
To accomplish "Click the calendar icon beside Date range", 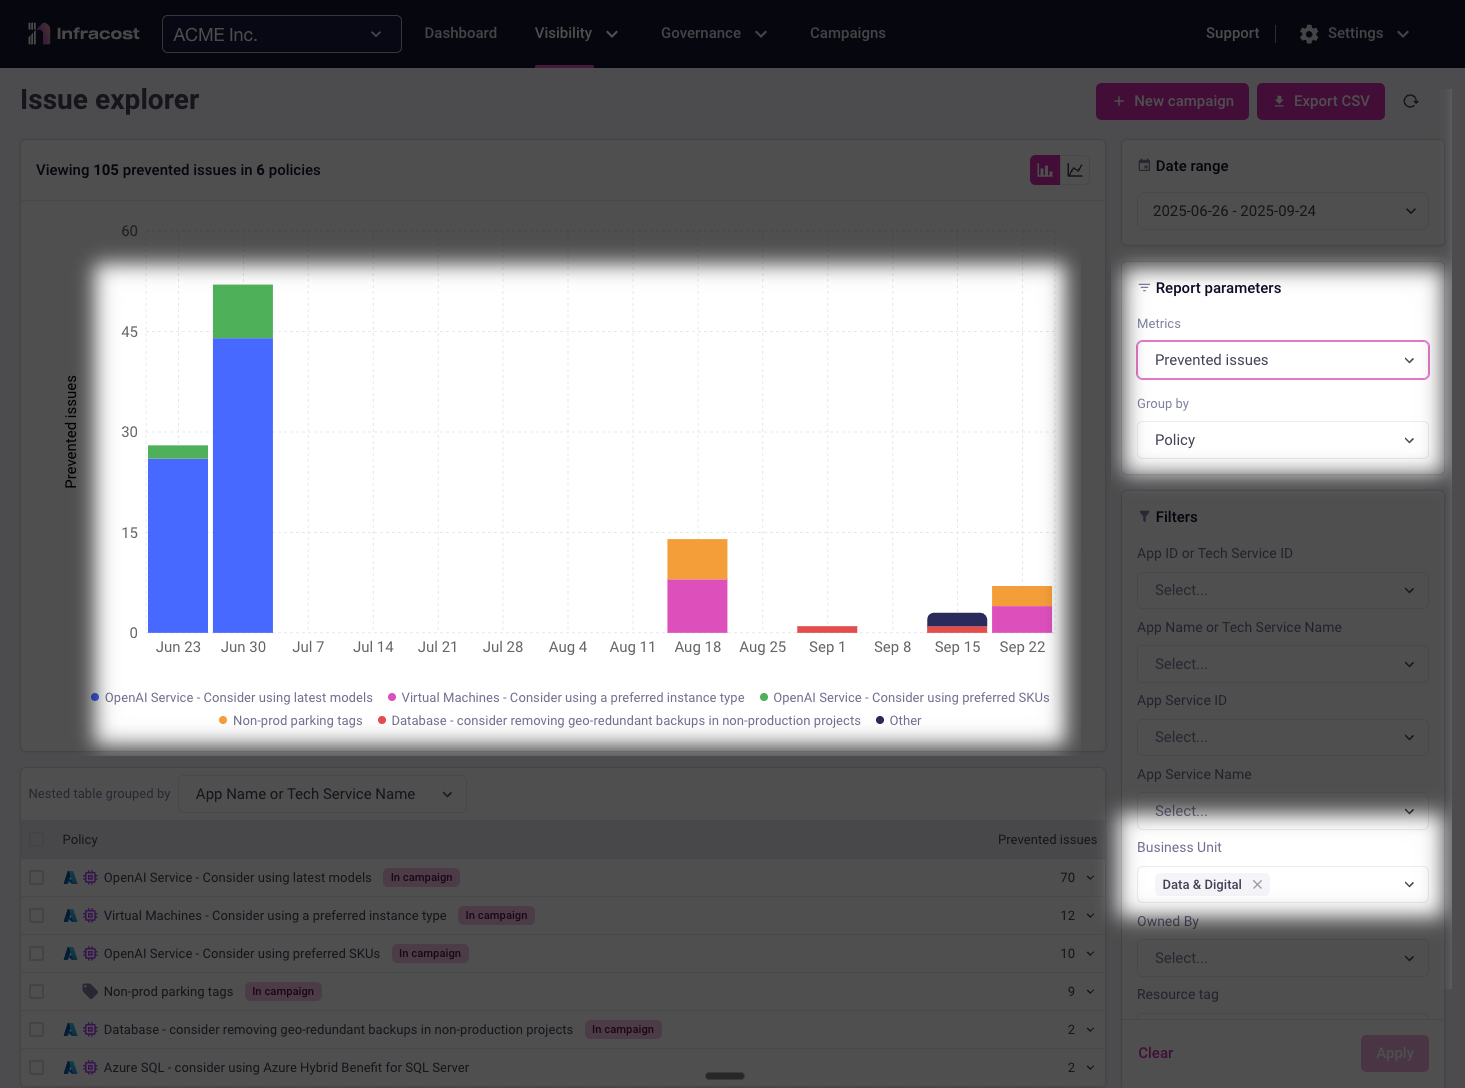I will click(1144, 166).
